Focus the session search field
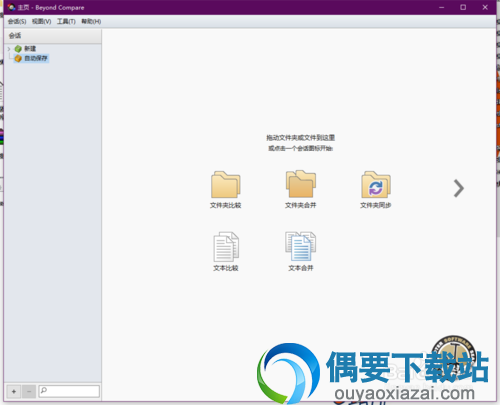500x405 pixels. coord(69,391)
